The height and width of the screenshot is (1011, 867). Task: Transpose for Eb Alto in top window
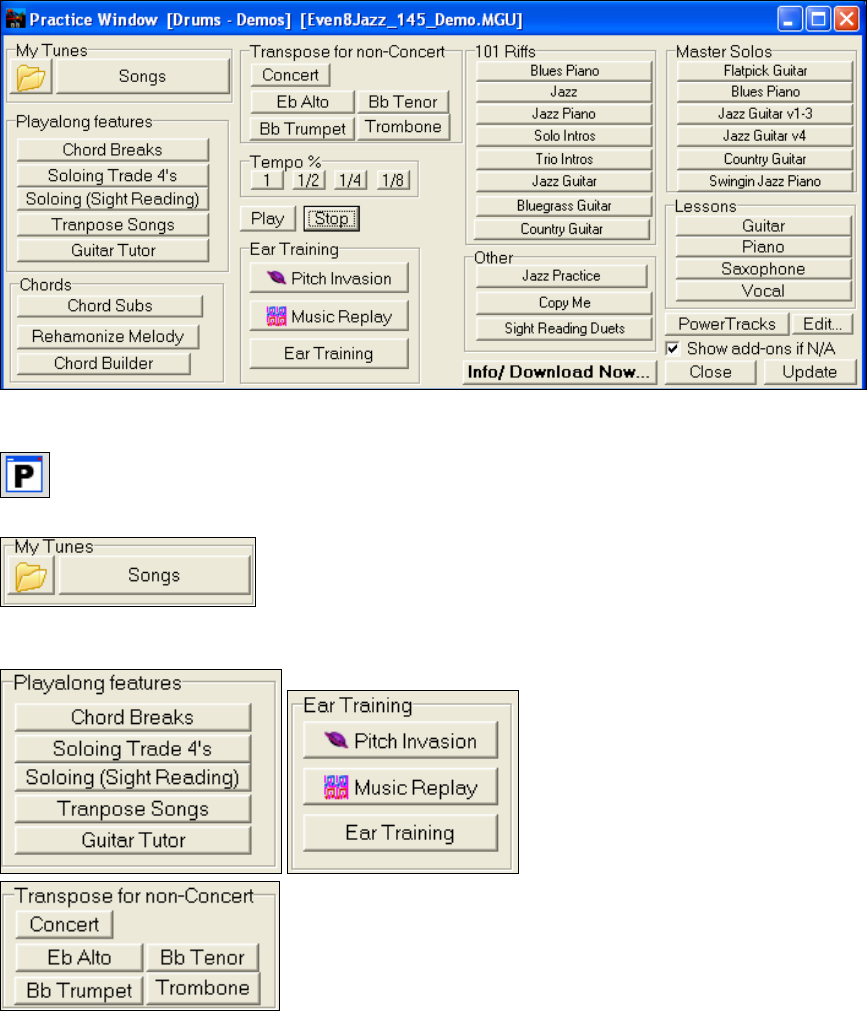pos(302,102)
